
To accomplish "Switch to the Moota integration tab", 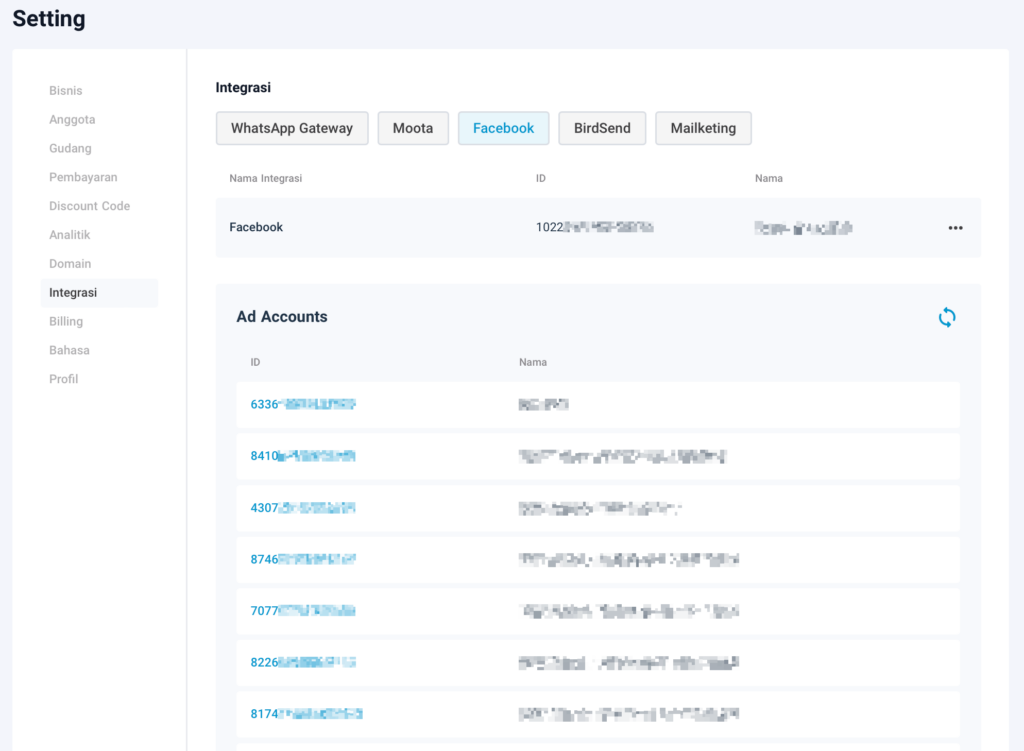I will click(x=413, y=128).
